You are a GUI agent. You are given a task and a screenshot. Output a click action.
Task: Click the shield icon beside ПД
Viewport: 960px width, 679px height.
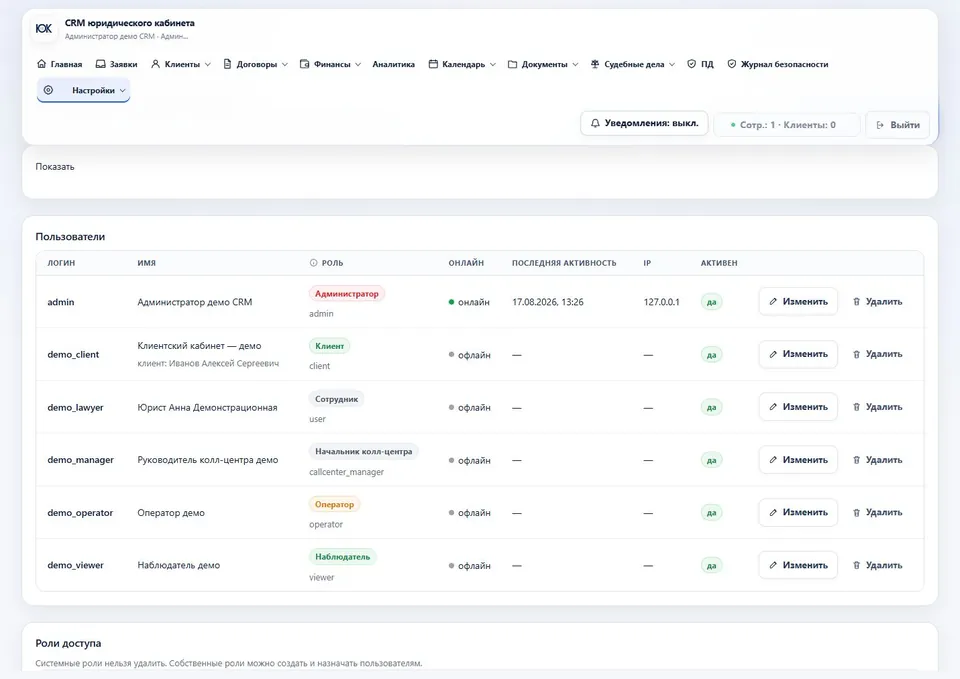coord(691,64)
